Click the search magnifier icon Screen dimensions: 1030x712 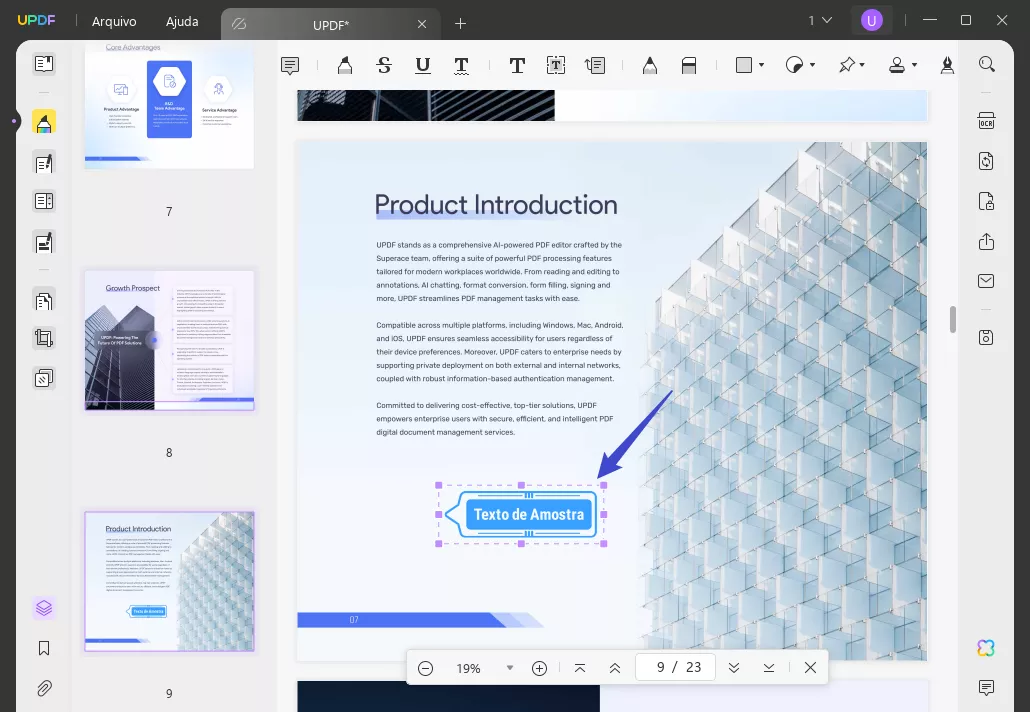[x=986, y=65]
